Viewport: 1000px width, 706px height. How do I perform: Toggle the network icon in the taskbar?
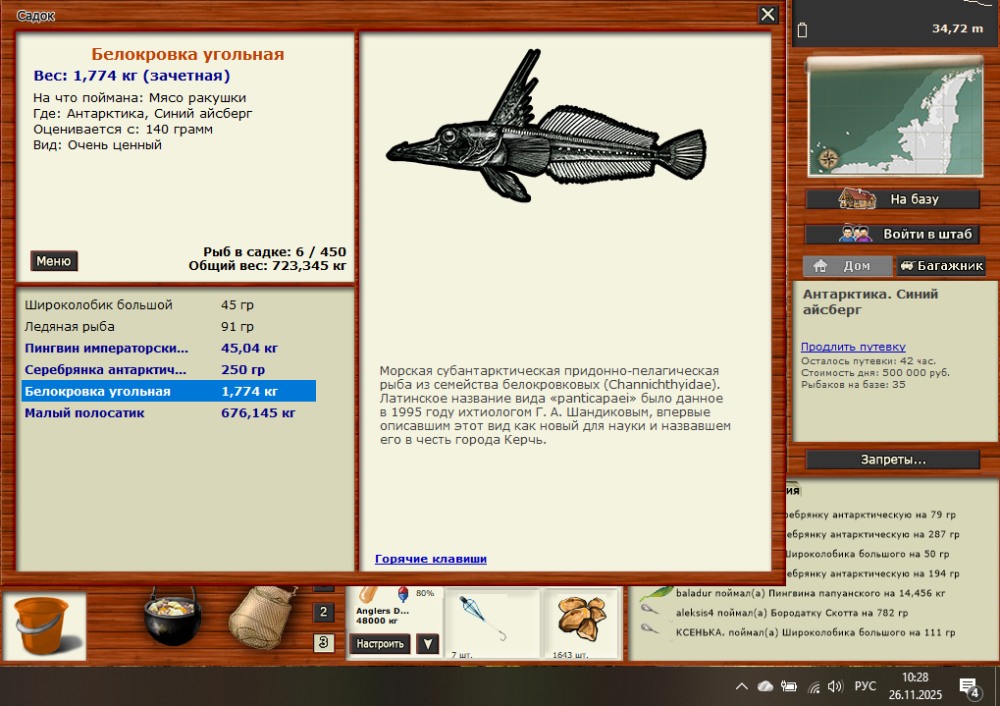coord(814,686)
